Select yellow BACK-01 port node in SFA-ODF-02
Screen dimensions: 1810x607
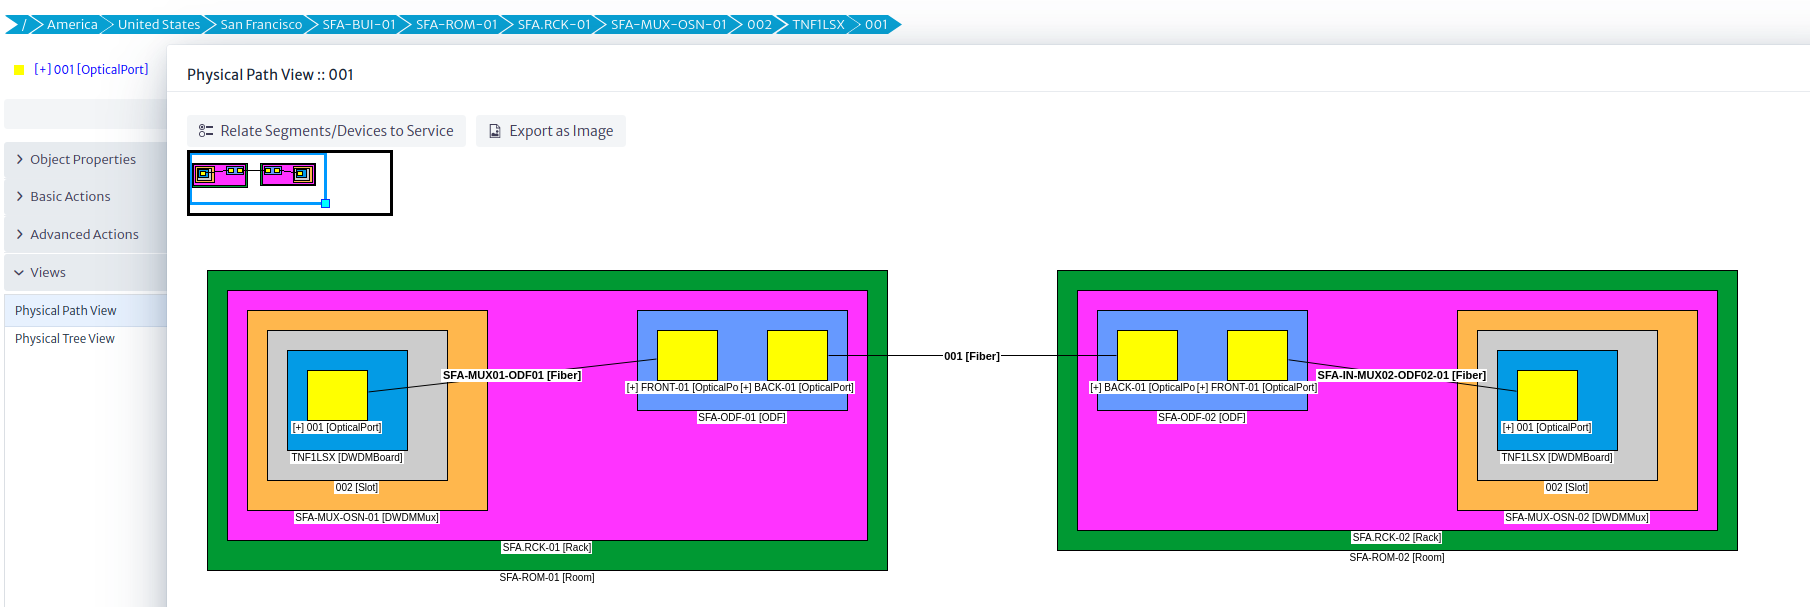[x=1147, y=355]
